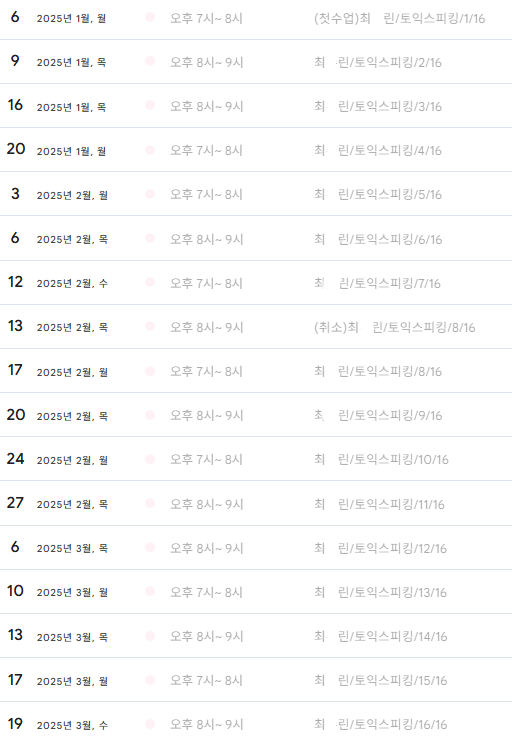Click pink dot on January 20 event
512x737 pixels.
(x=150, y=150)
